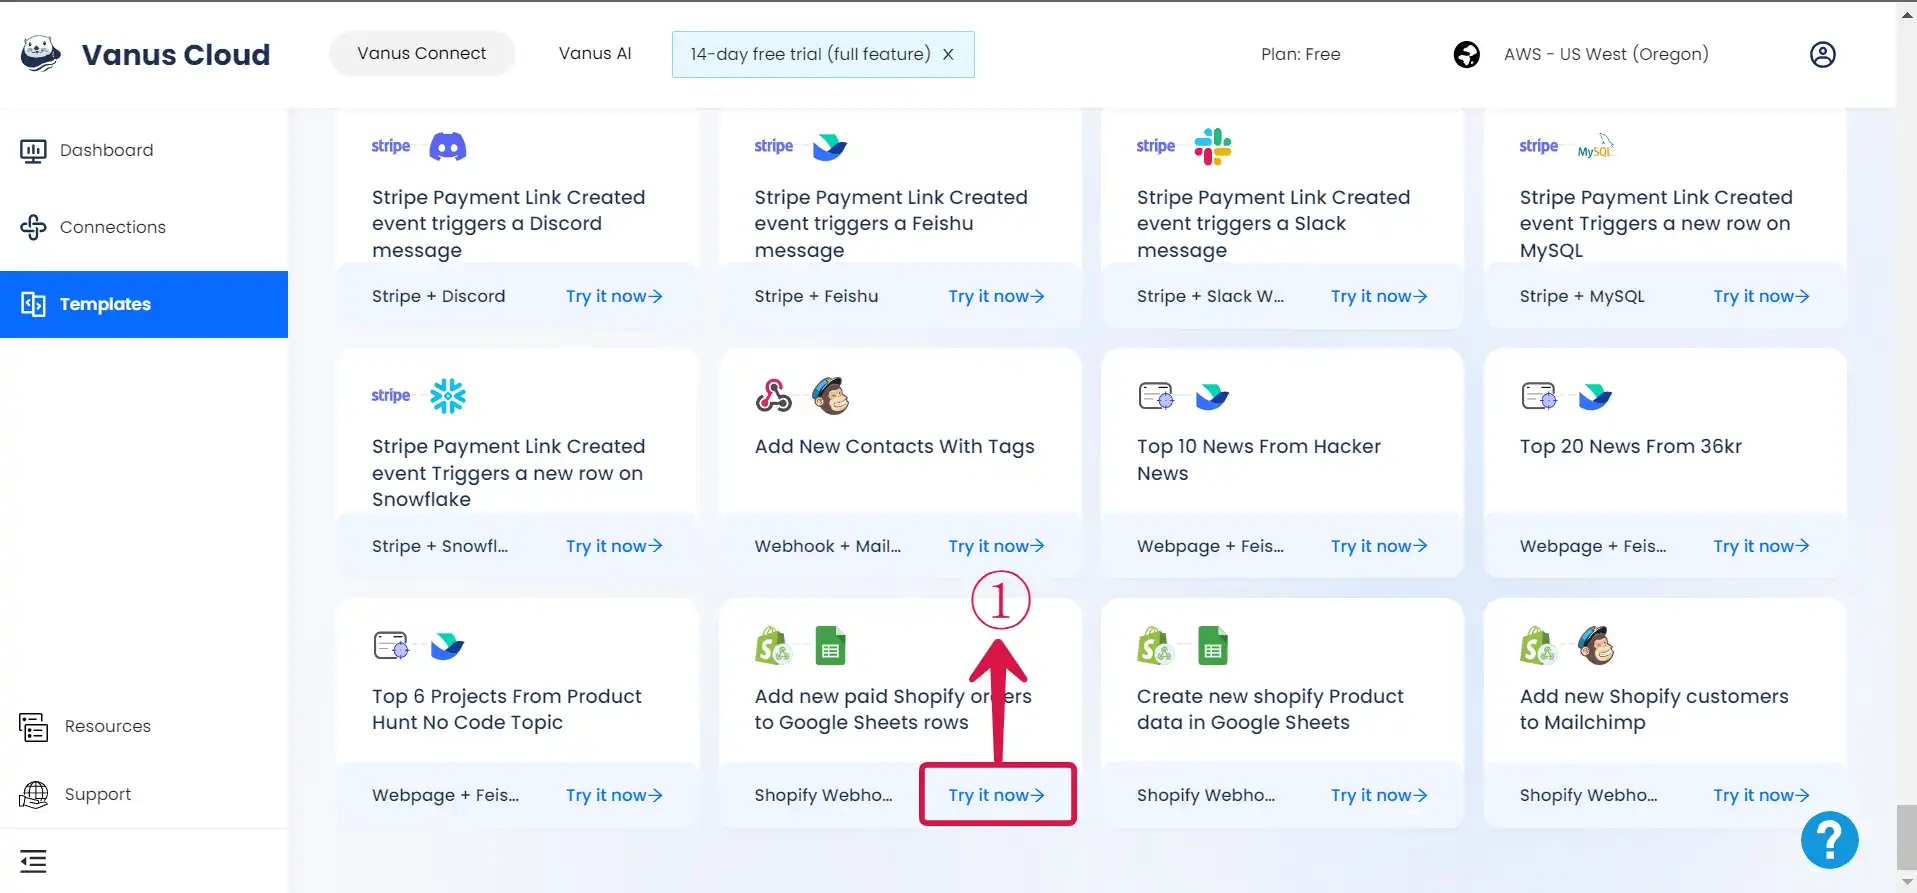Viewport: 1917px width, 893px height.
Task: Click the Discord icon on the Stripe card
Action: tap(448, 147)
